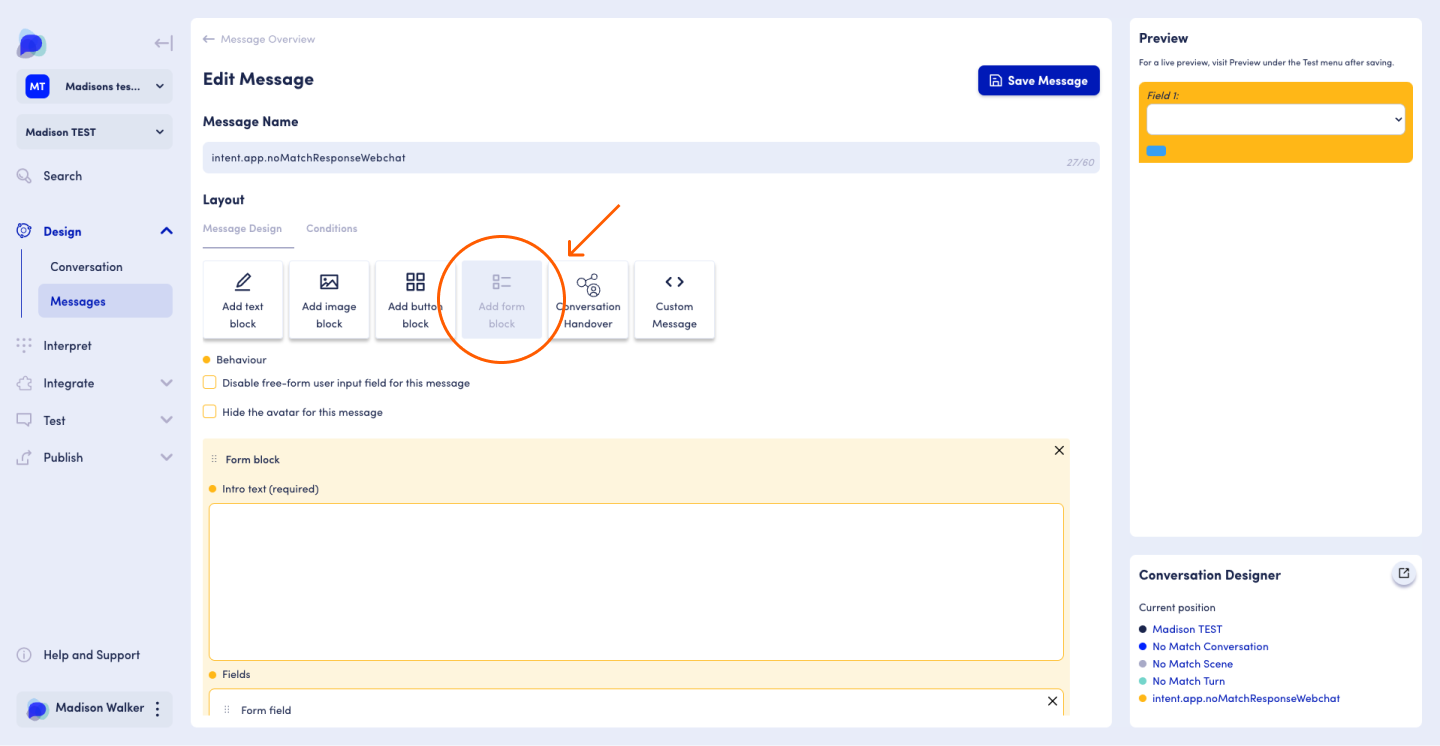Click the Conversation Handover icon
The image size is (1440, 746).
(589, 285)
